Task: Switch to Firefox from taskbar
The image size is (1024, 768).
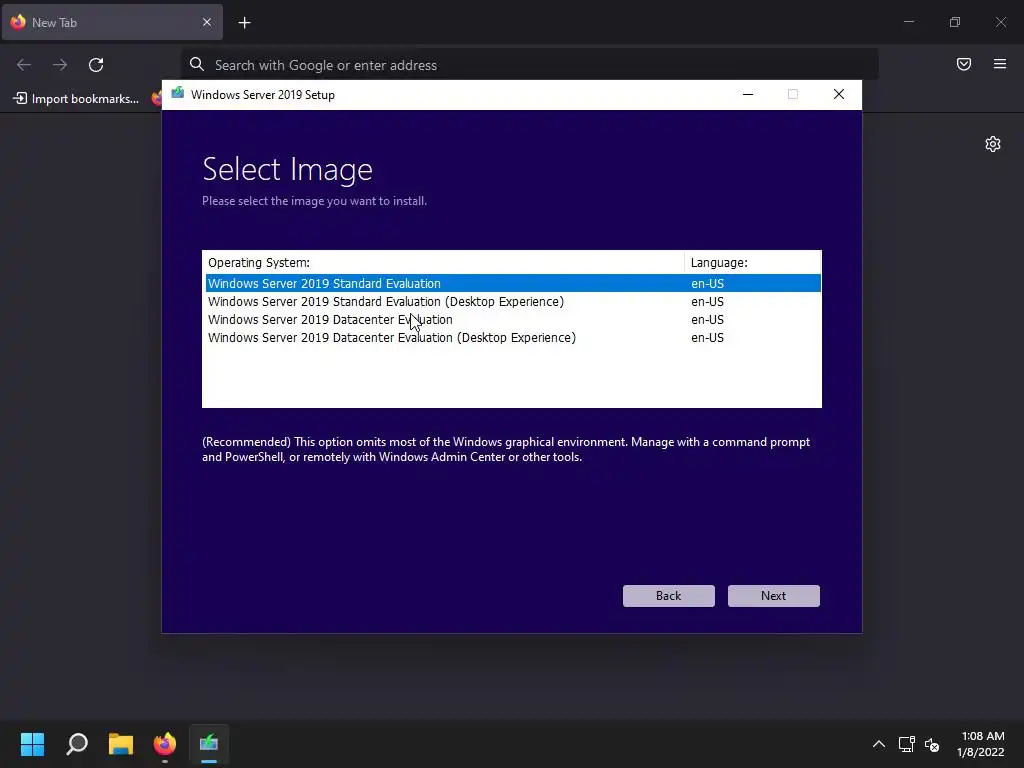Action: point(165,743)
